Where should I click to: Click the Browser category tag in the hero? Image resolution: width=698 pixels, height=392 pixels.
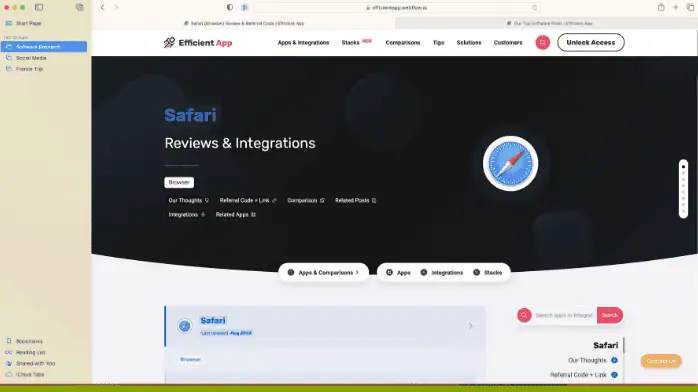179,182
